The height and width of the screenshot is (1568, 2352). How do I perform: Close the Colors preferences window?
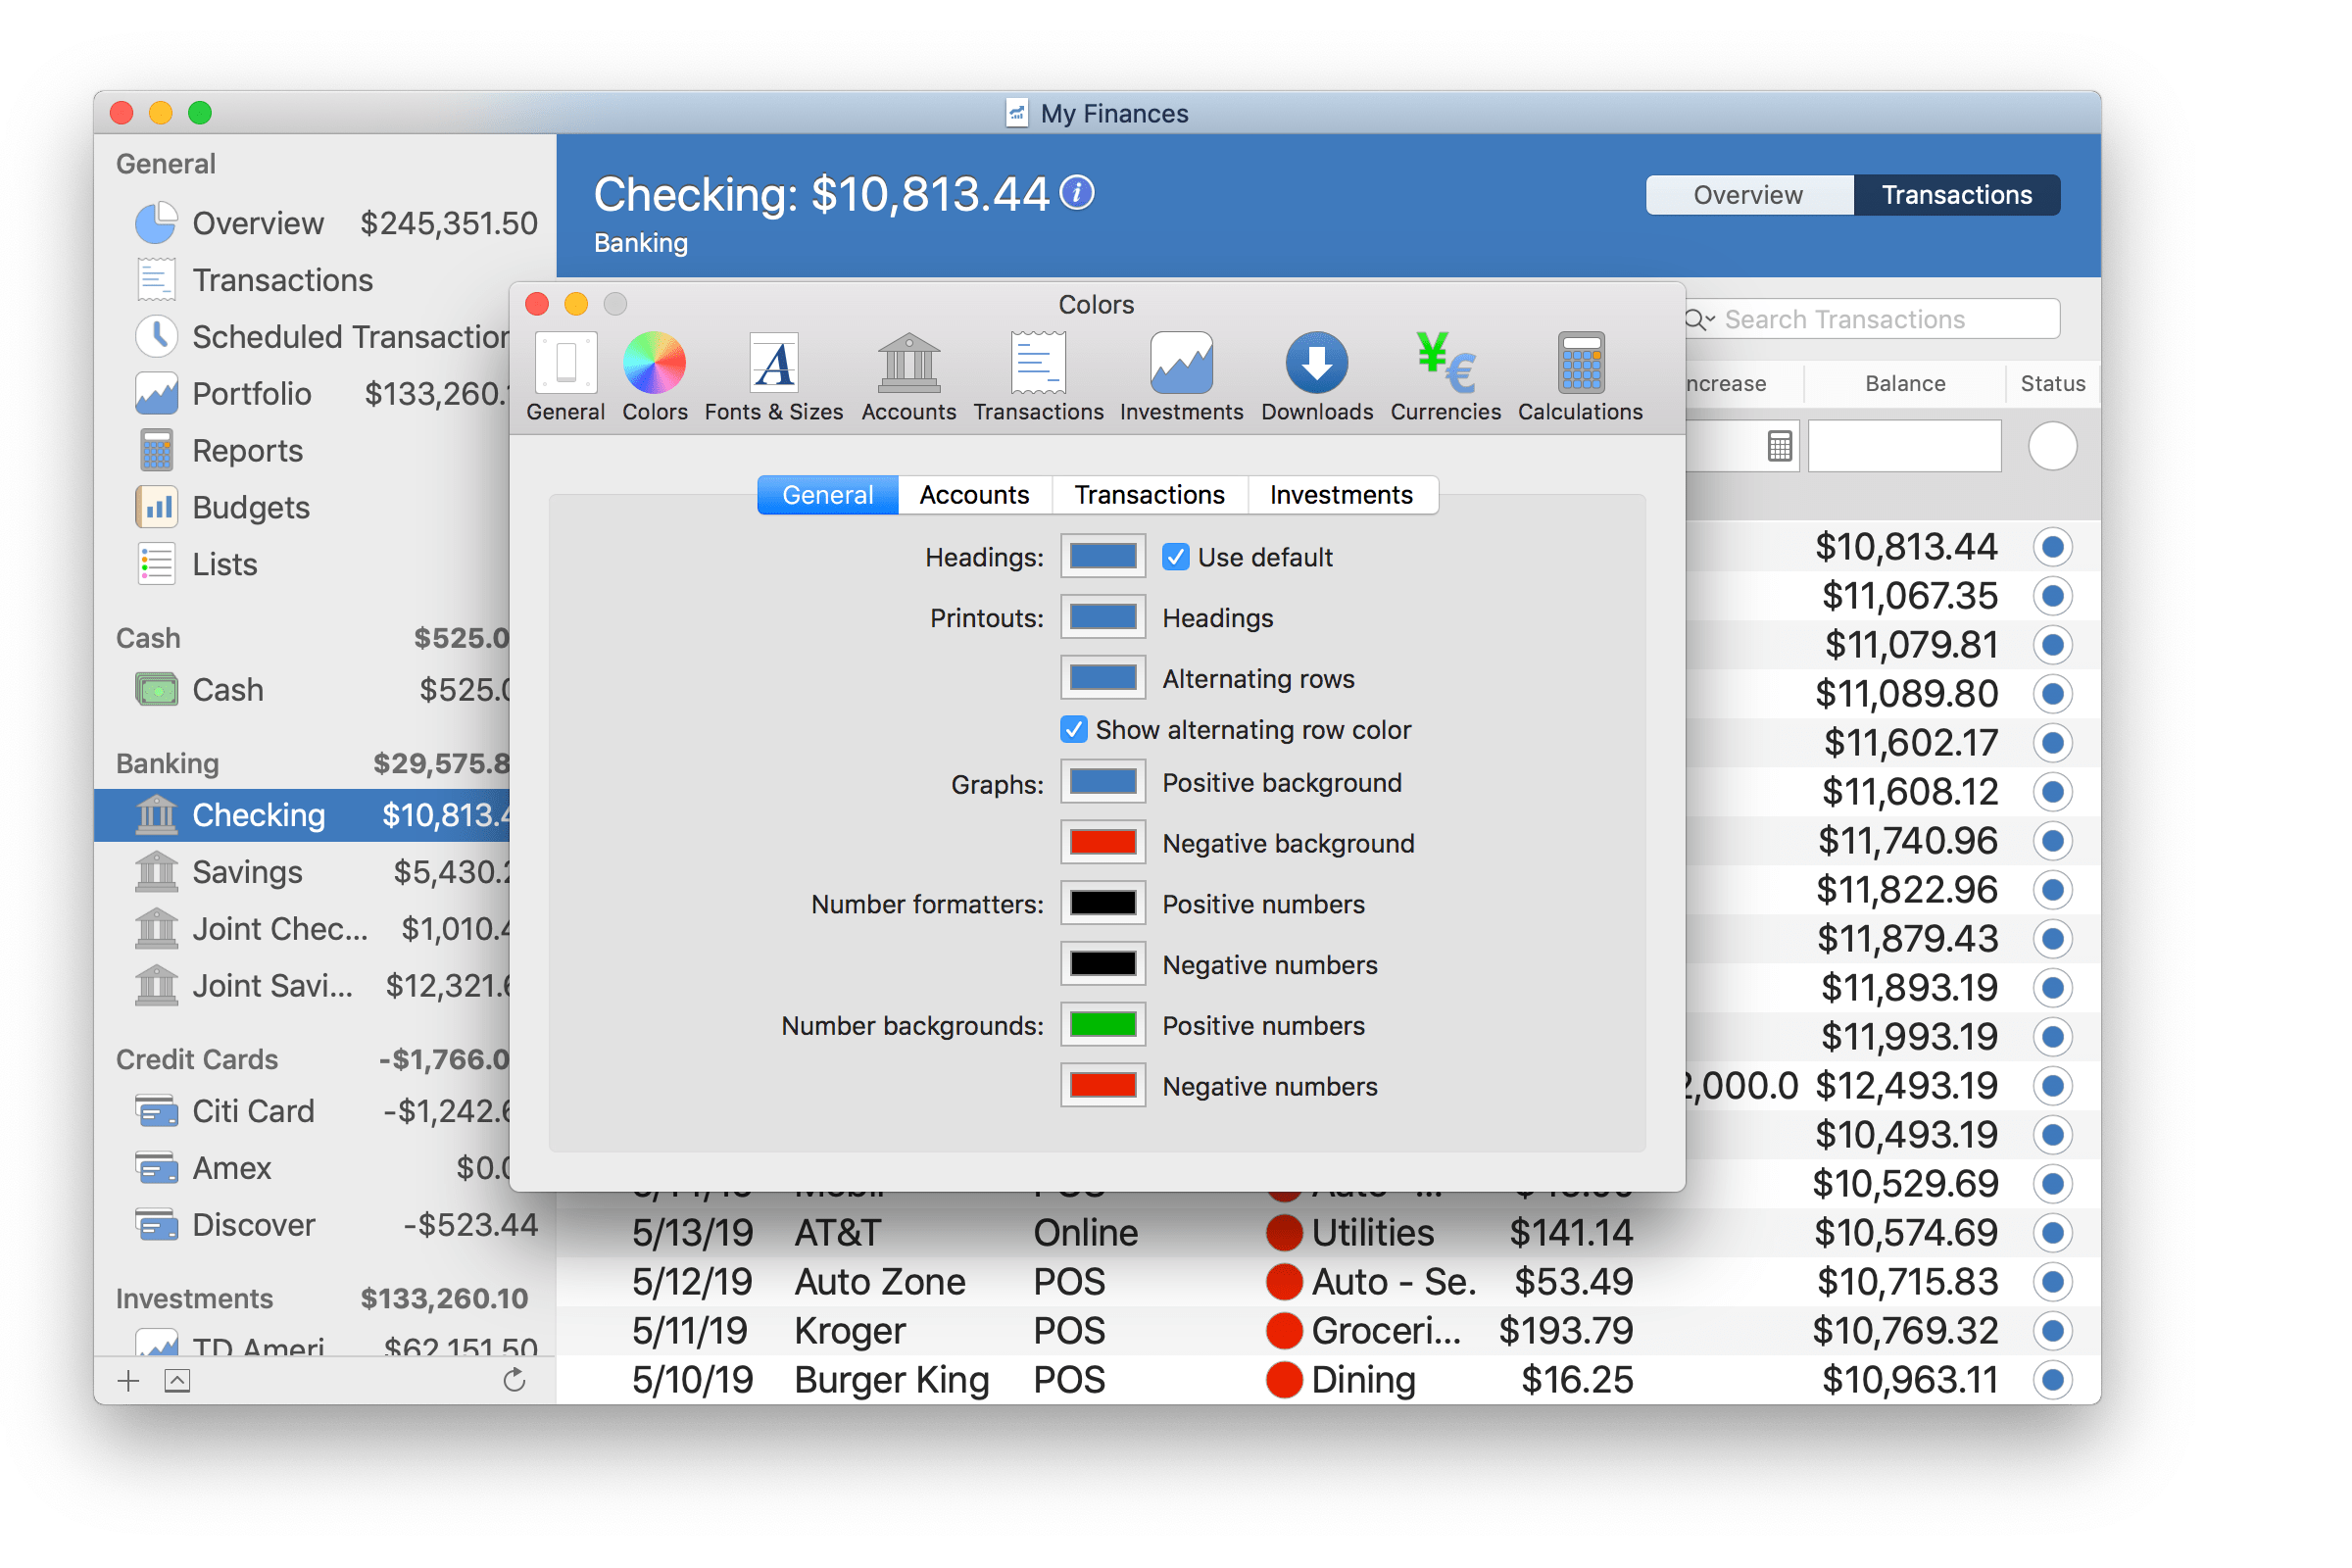click(537, 303)
